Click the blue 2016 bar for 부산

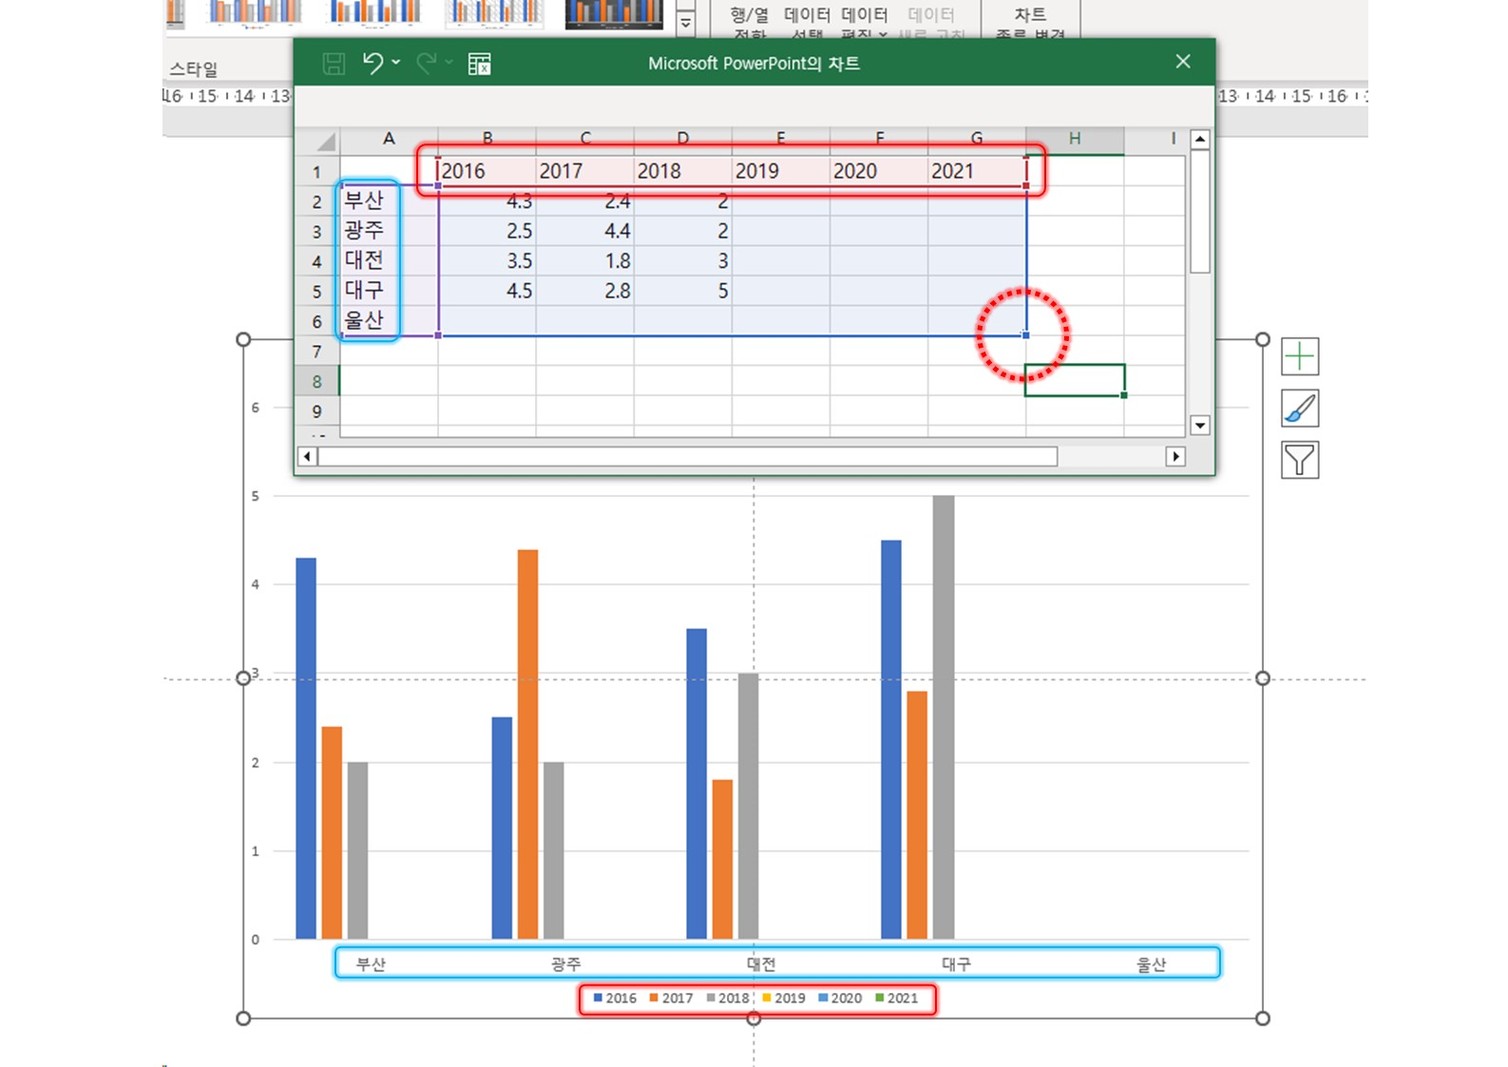coord(306,749)
